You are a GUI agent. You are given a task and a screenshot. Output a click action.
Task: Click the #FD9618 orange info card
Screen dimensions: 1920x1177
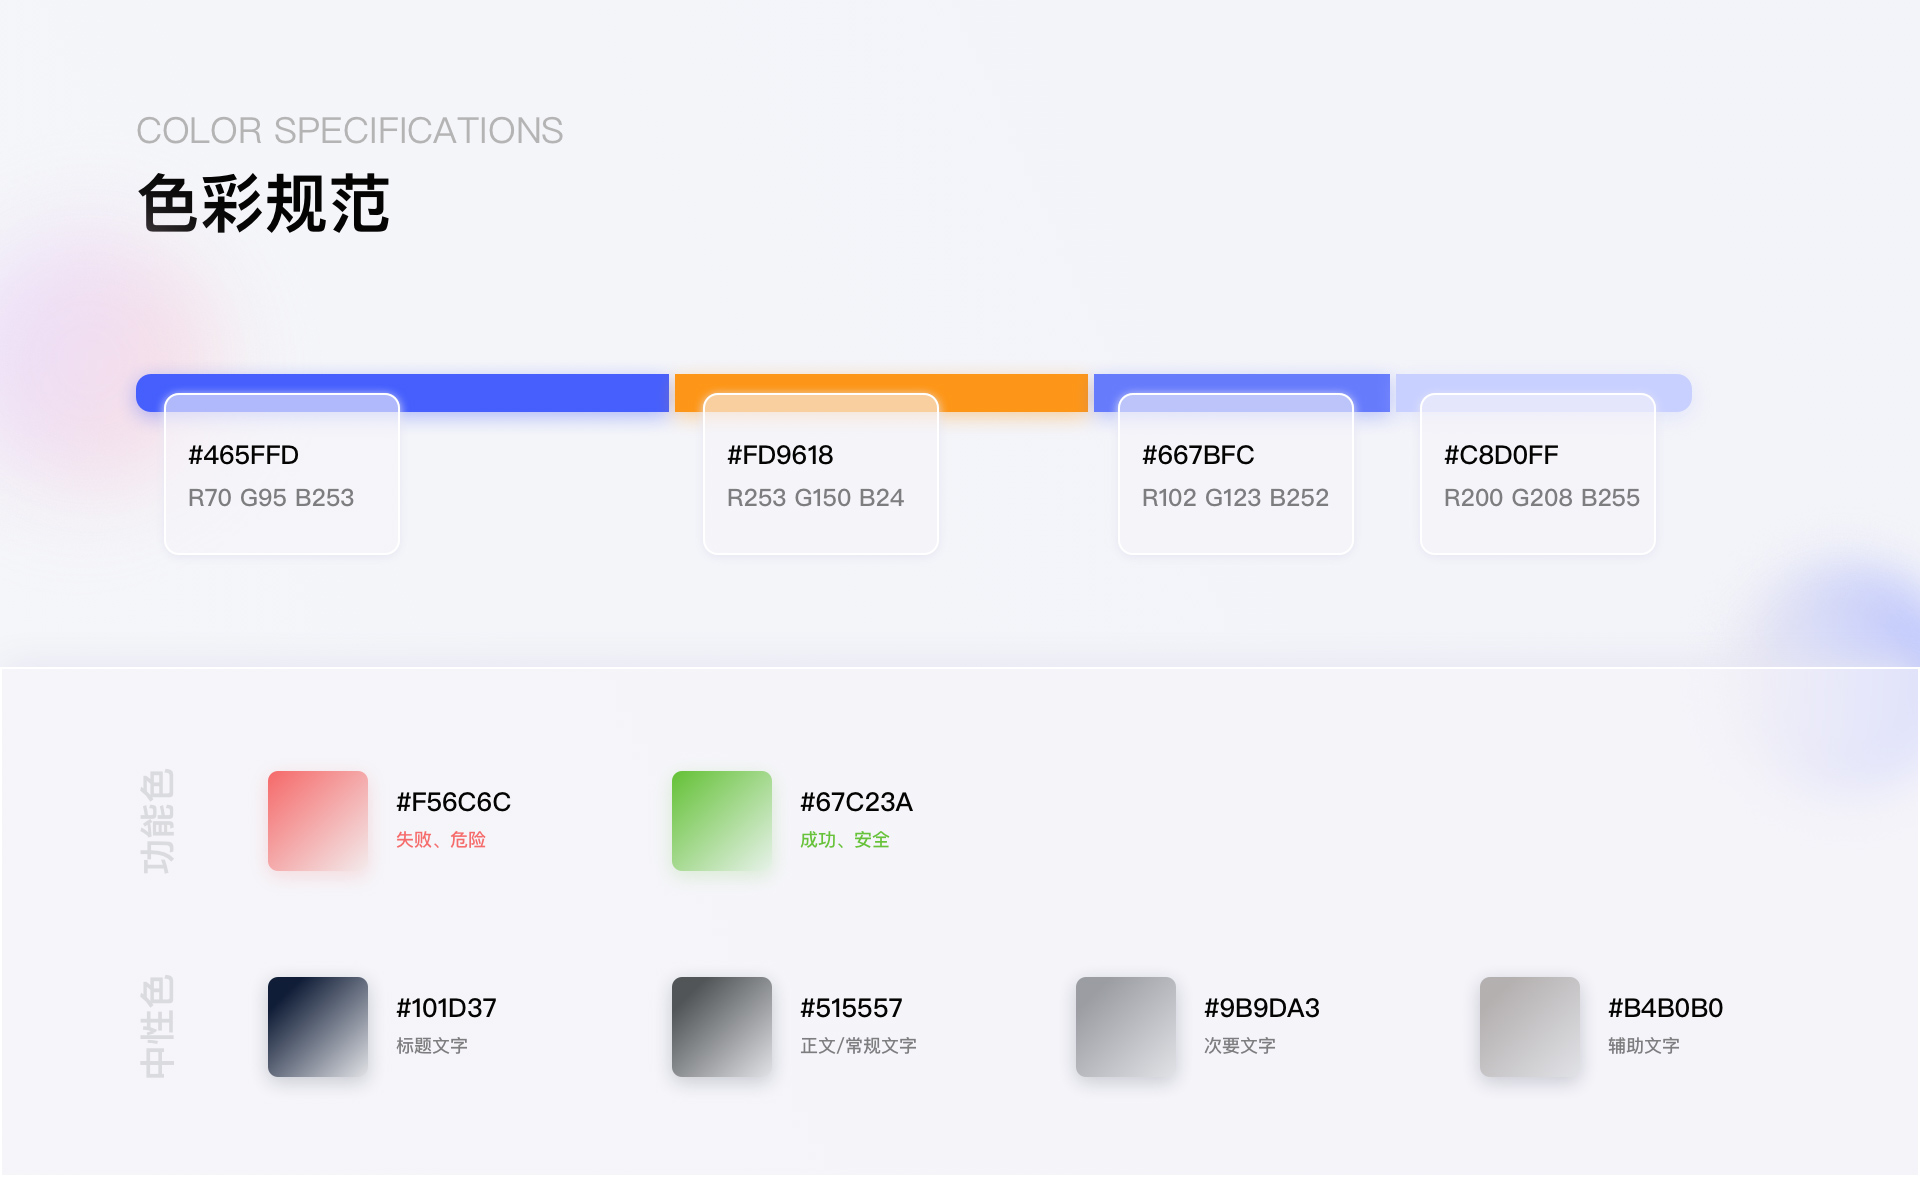[821, 474]
